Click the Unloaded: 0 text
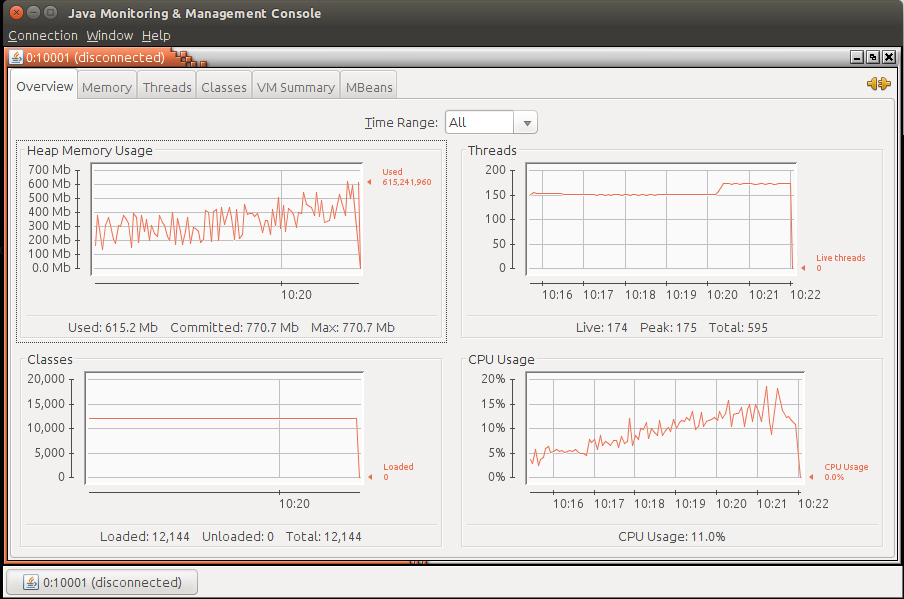 238,537
